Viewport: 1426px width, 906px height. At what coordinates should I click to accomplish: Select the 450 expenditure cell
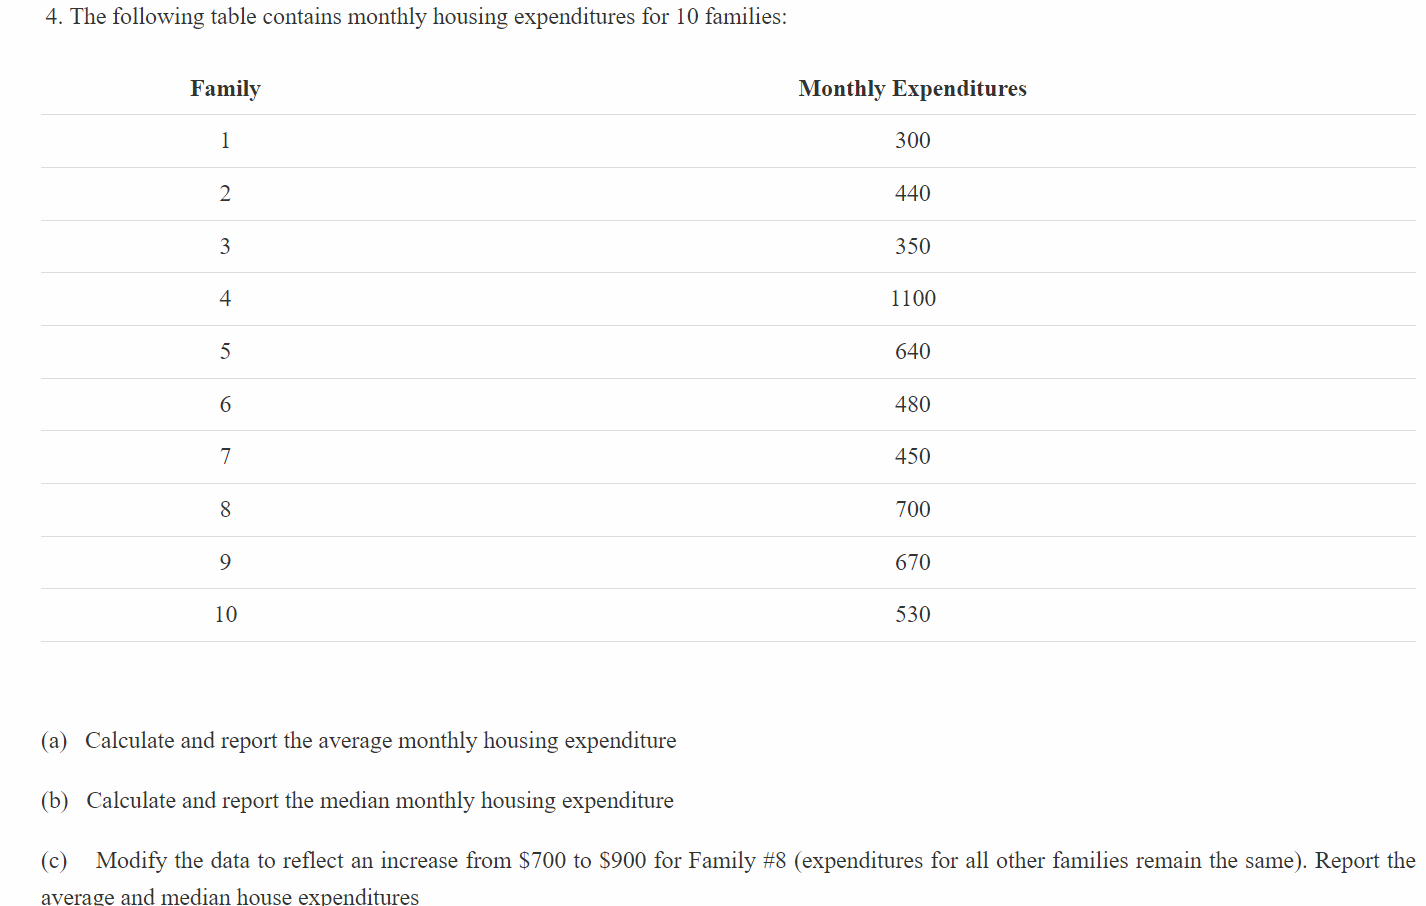(x=912, y=457)
